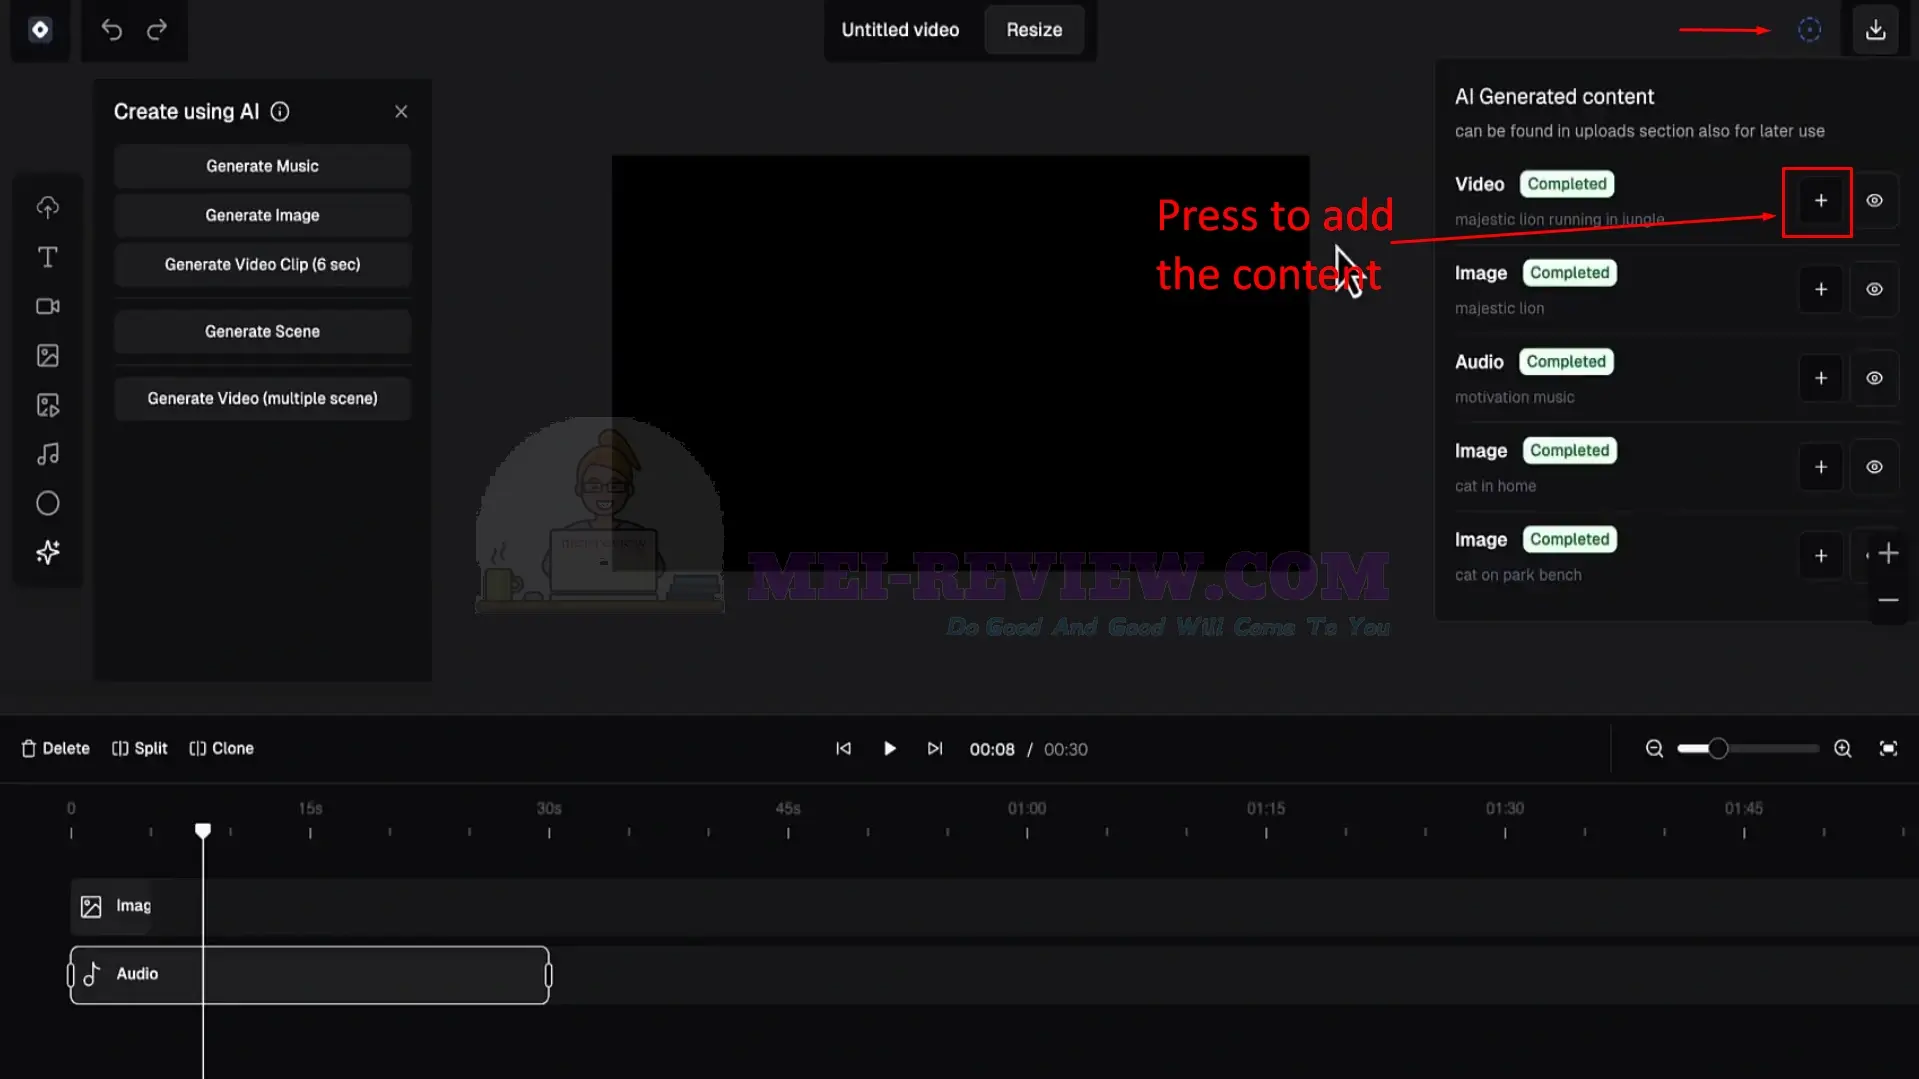
Task: Open the Music tool in sidebar
Action: tap(48, 454)
